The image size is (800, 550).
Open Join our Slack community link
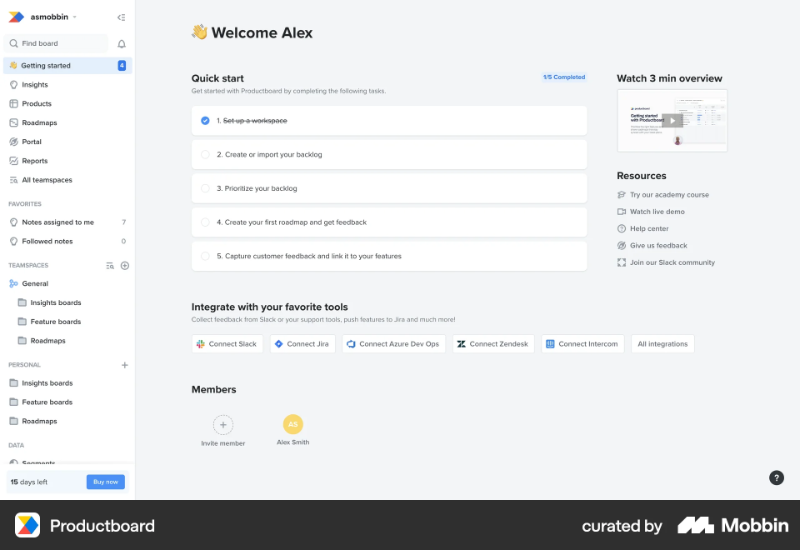tap(672, 263)
